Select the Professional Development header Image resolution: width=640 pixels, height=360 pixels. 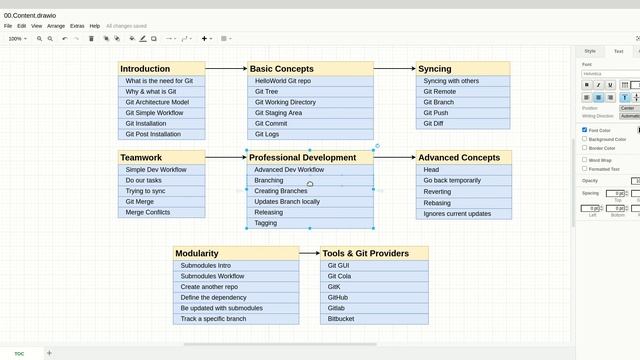pyautogui.click(x=310, y=157)
